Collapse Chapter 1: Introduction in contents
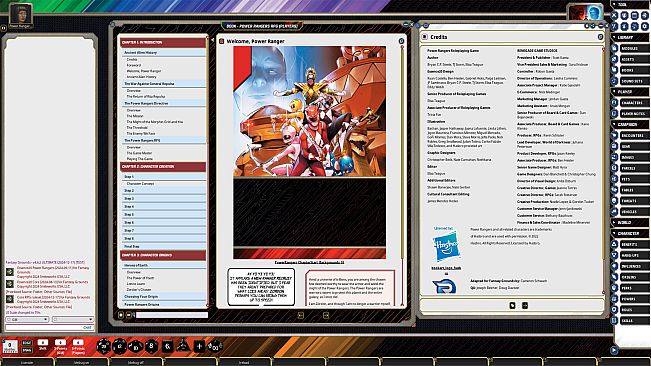This screenshot has width=651, height=366. [x=163, y=42]
